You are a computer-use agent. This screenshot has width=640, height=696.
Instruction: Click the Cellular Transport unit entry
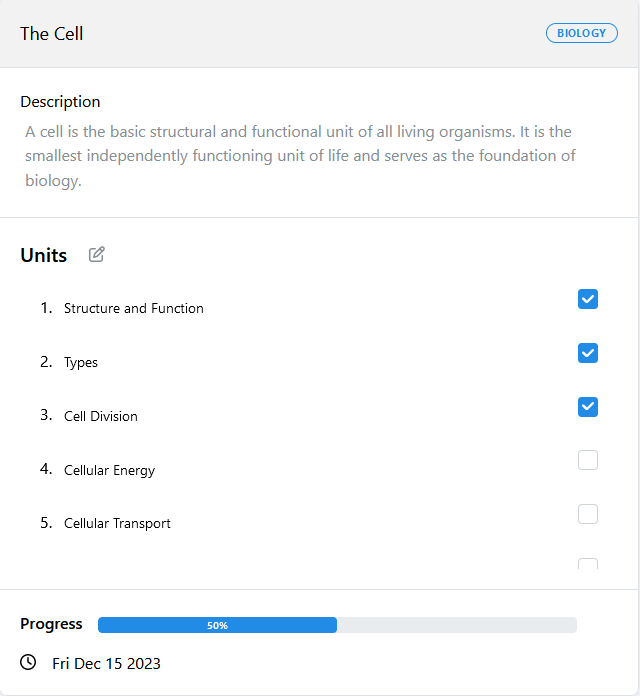117,523
